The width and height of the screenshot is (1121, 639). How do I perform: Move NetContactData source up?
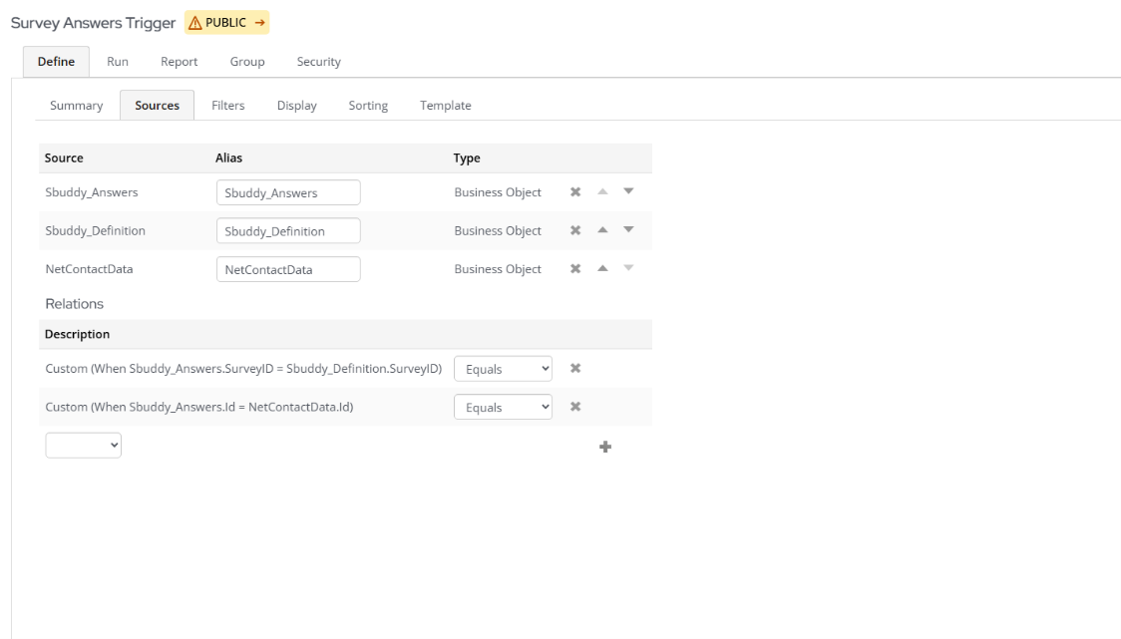[x=603, y=268]
